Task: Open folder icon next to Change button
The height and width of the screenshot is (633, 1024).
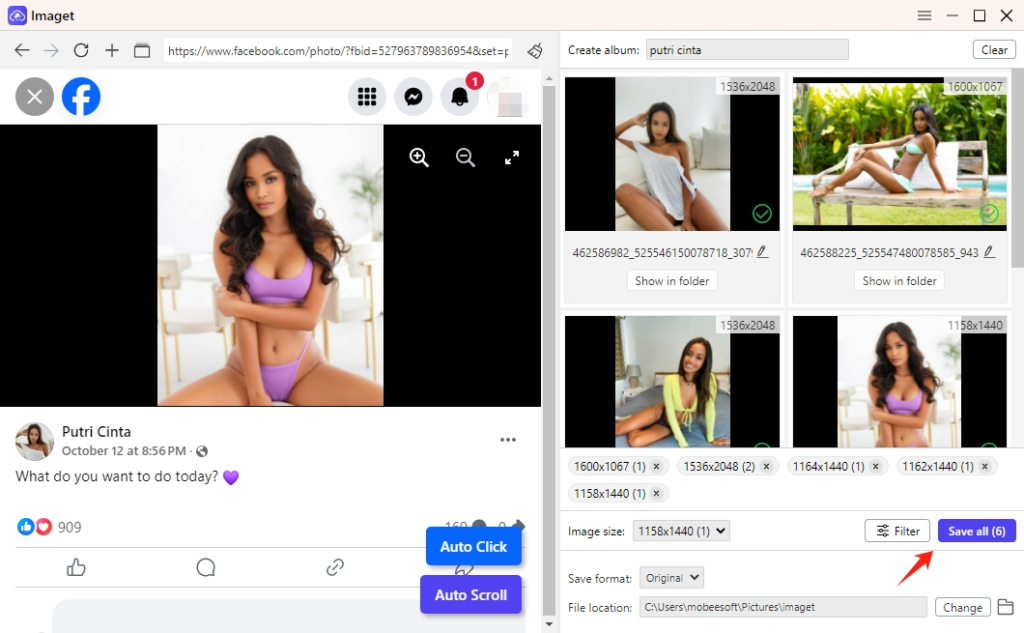Action: pos(1006,607)
